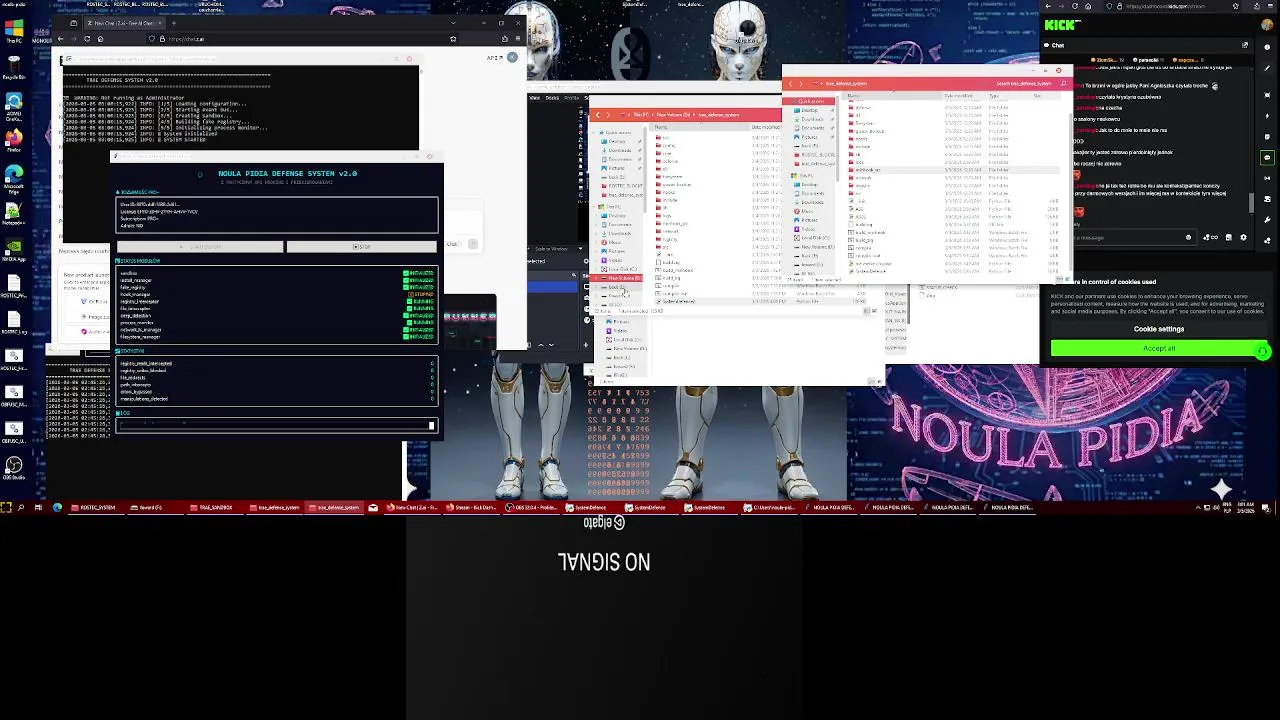Click New Volume (D:) breadcrumb middle Explorer
The height and width of the screenshot is (720, 1280).
tap(673, 115)
